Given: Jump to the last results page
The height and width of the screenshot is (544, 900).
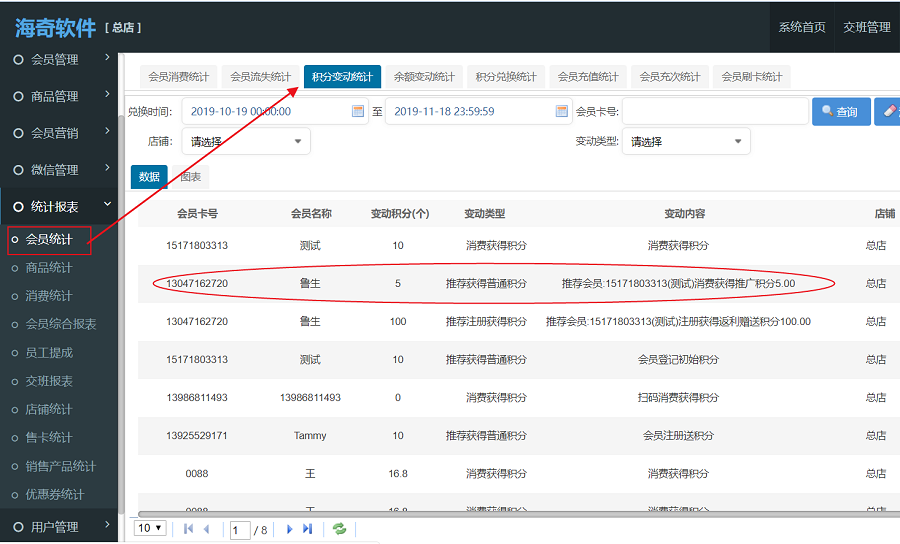Looking at the screenshot, I should coord(308,528).
